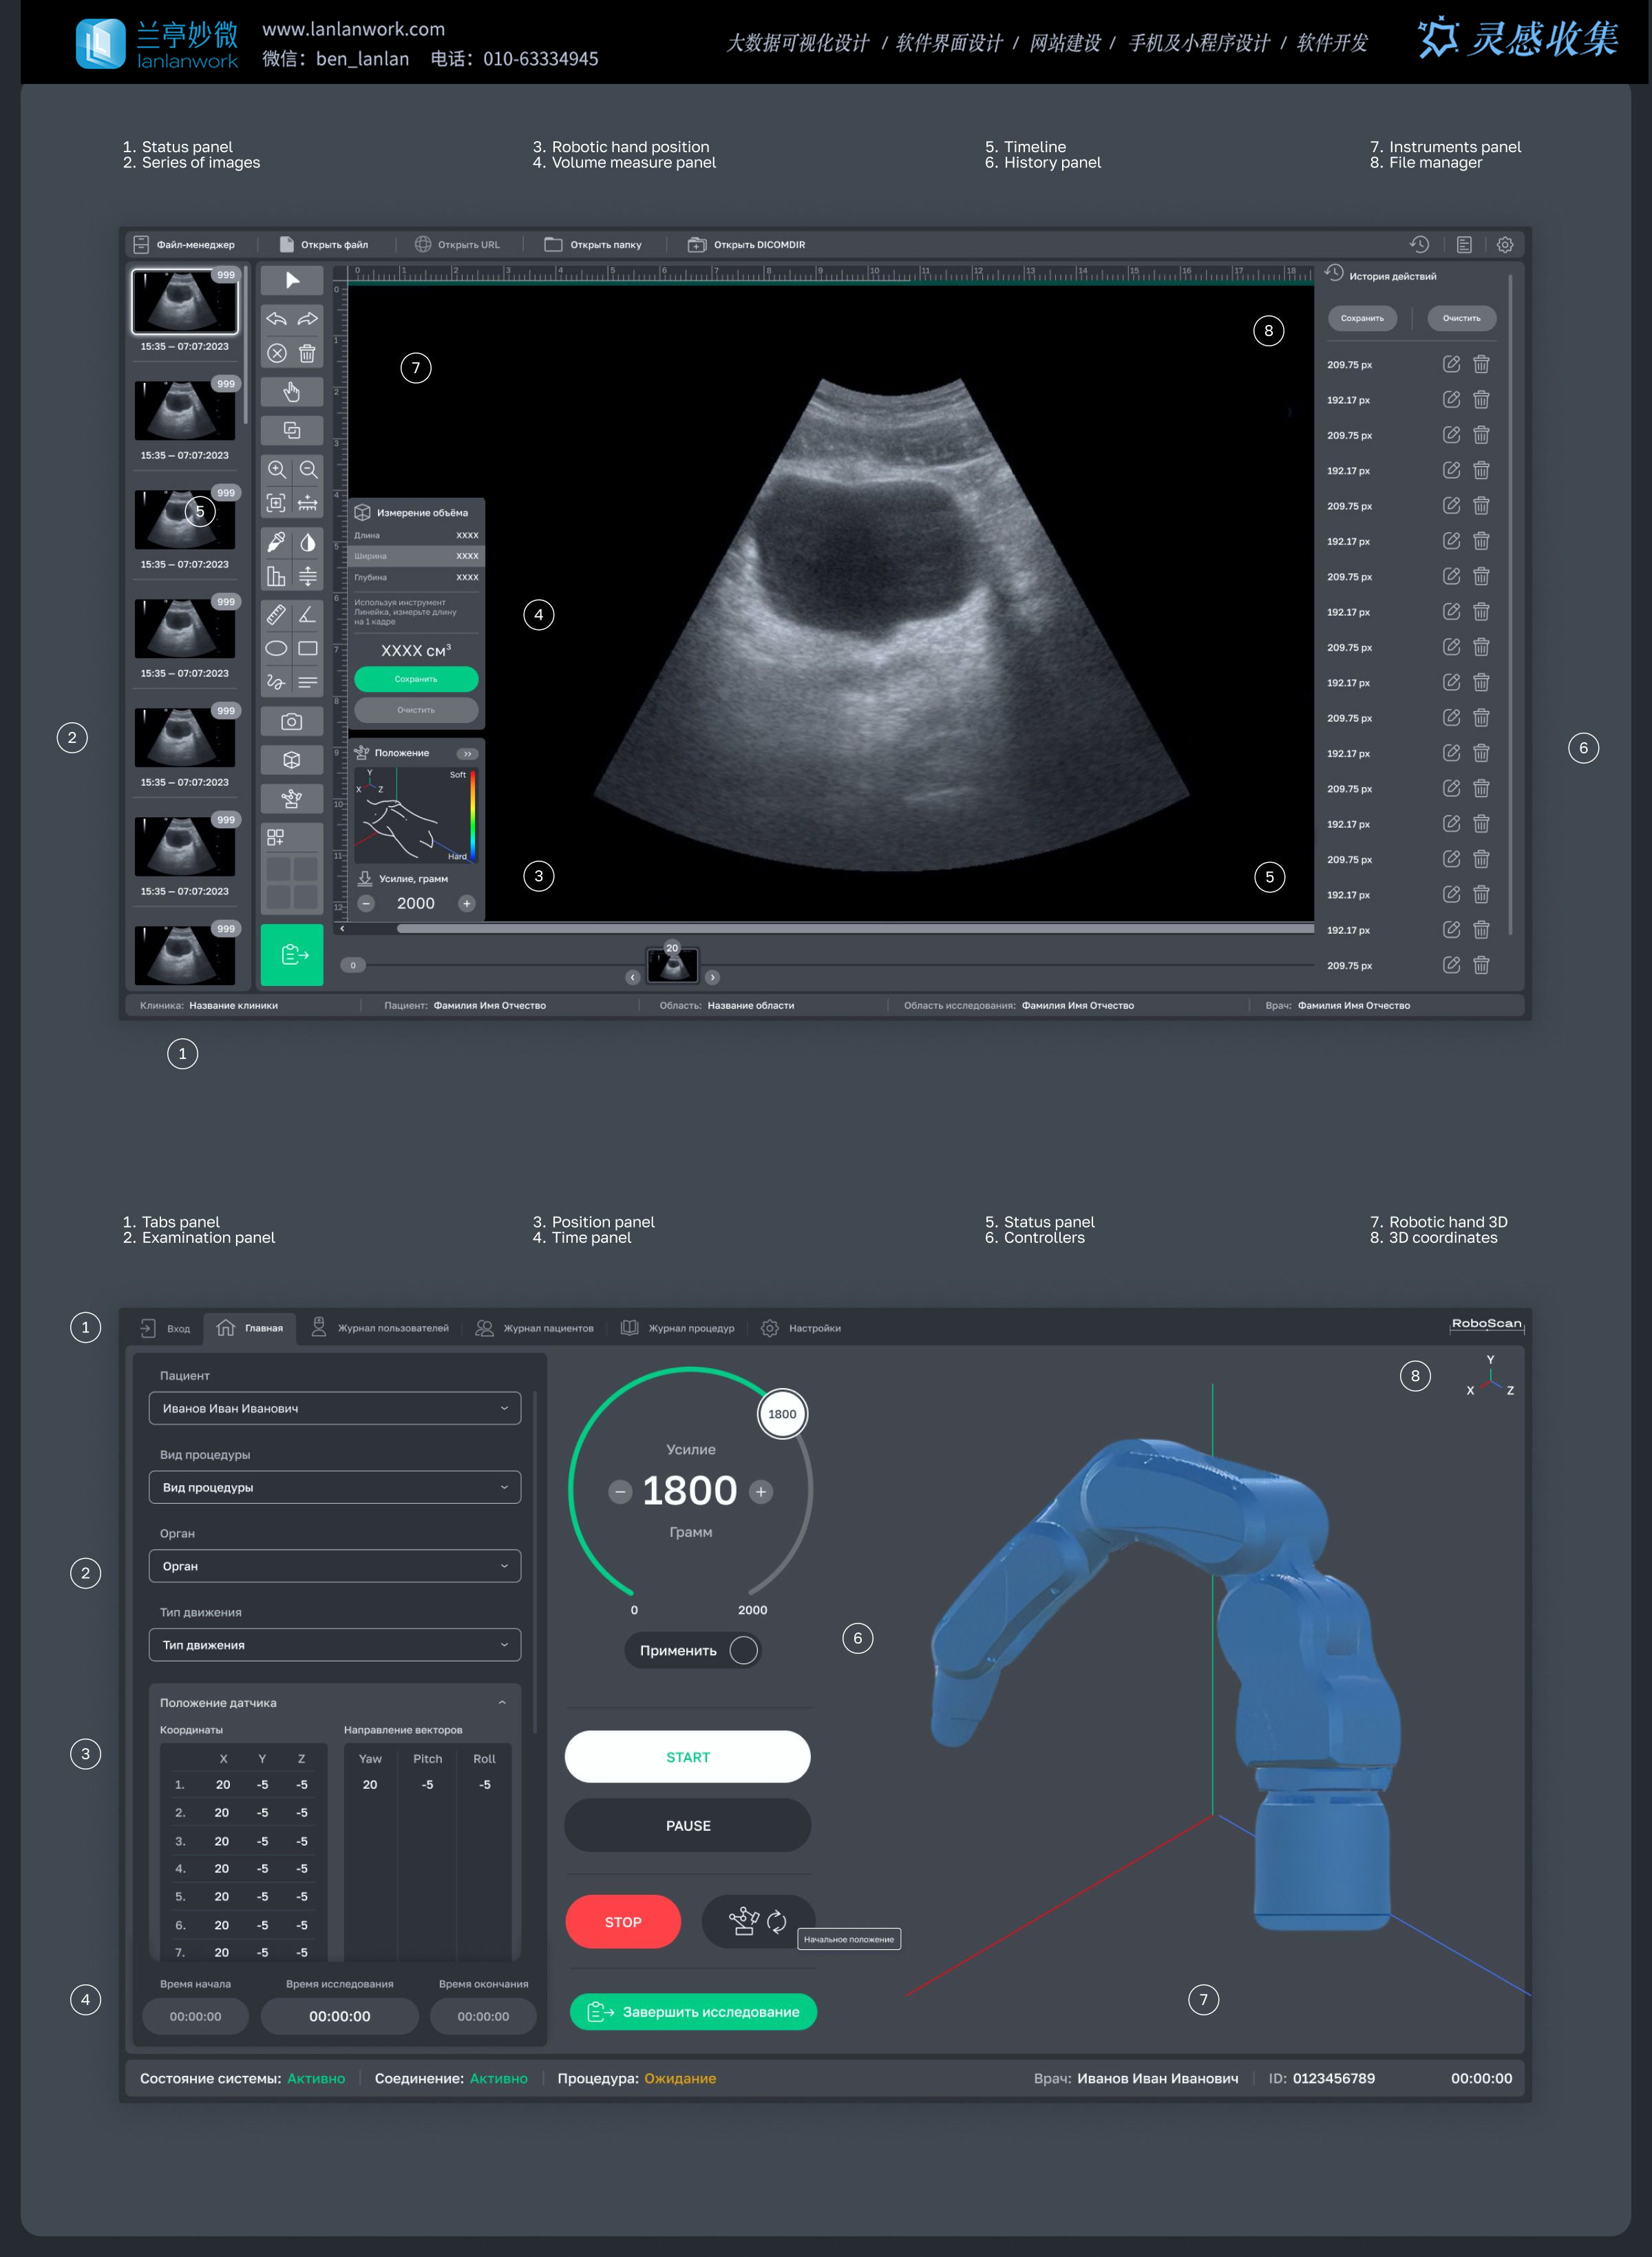Select the ruler measurement tool
Screen dimensions: 1652x2257
click(x=277, y=614)
